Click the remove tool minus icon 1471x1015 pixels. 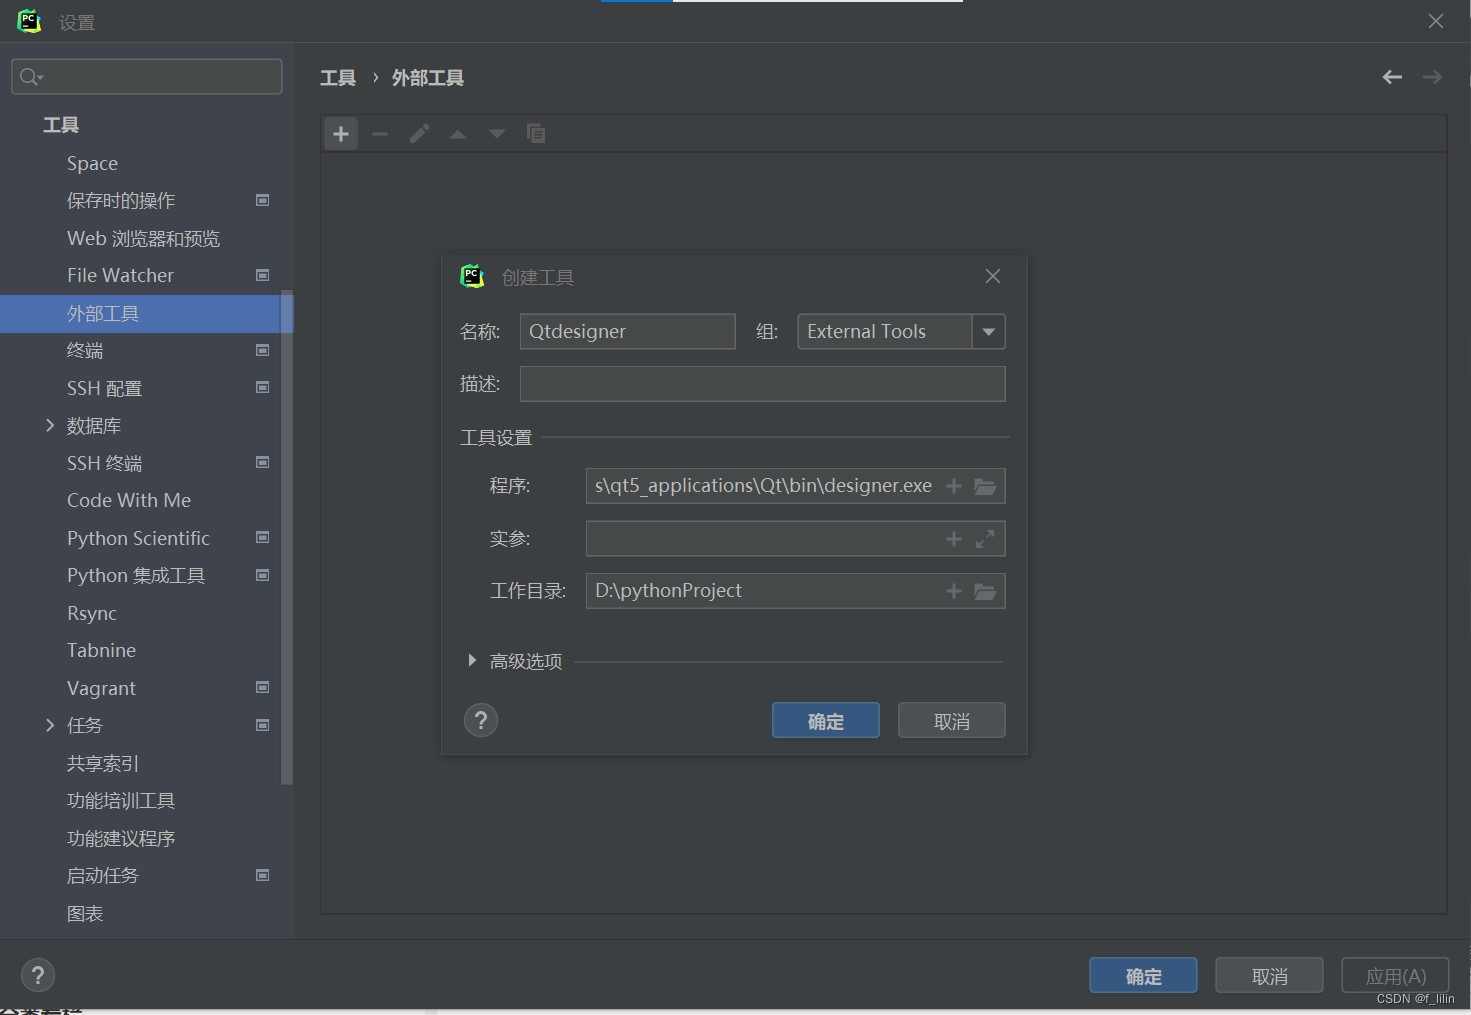[x=379, y=133]
